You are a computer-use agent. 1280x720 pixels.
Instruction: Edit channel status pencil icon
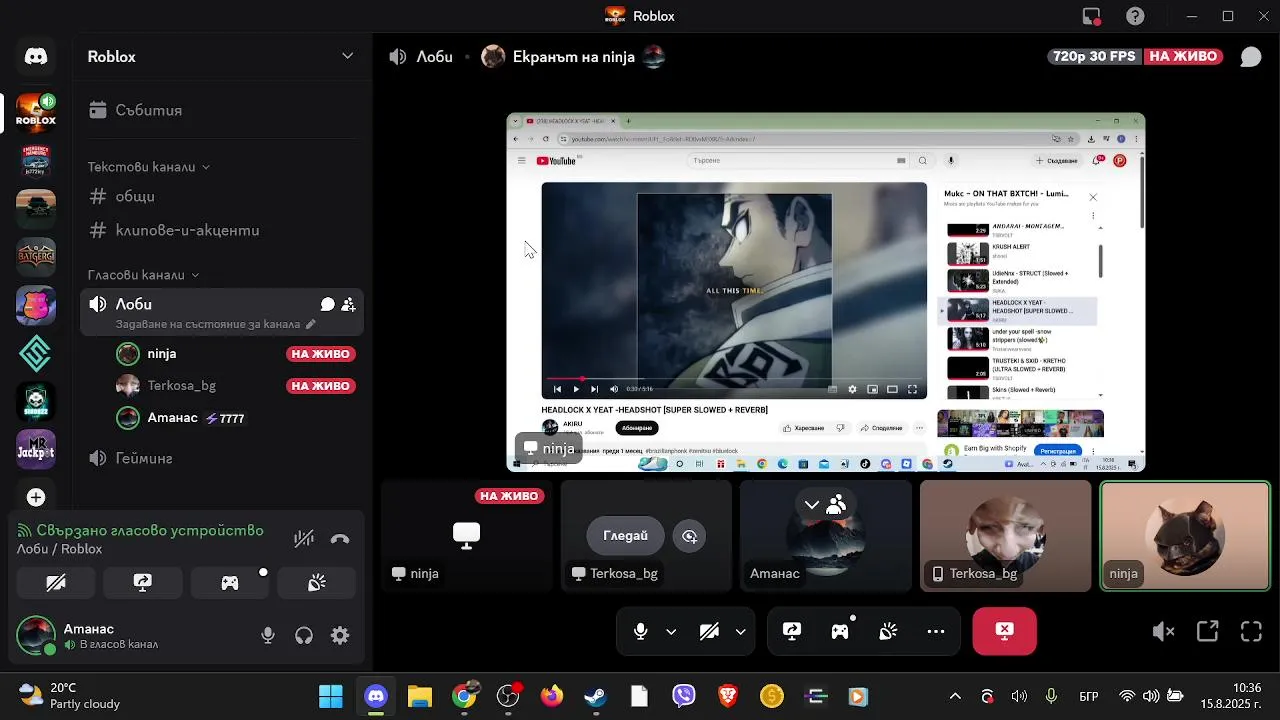(x=310, y=324)
